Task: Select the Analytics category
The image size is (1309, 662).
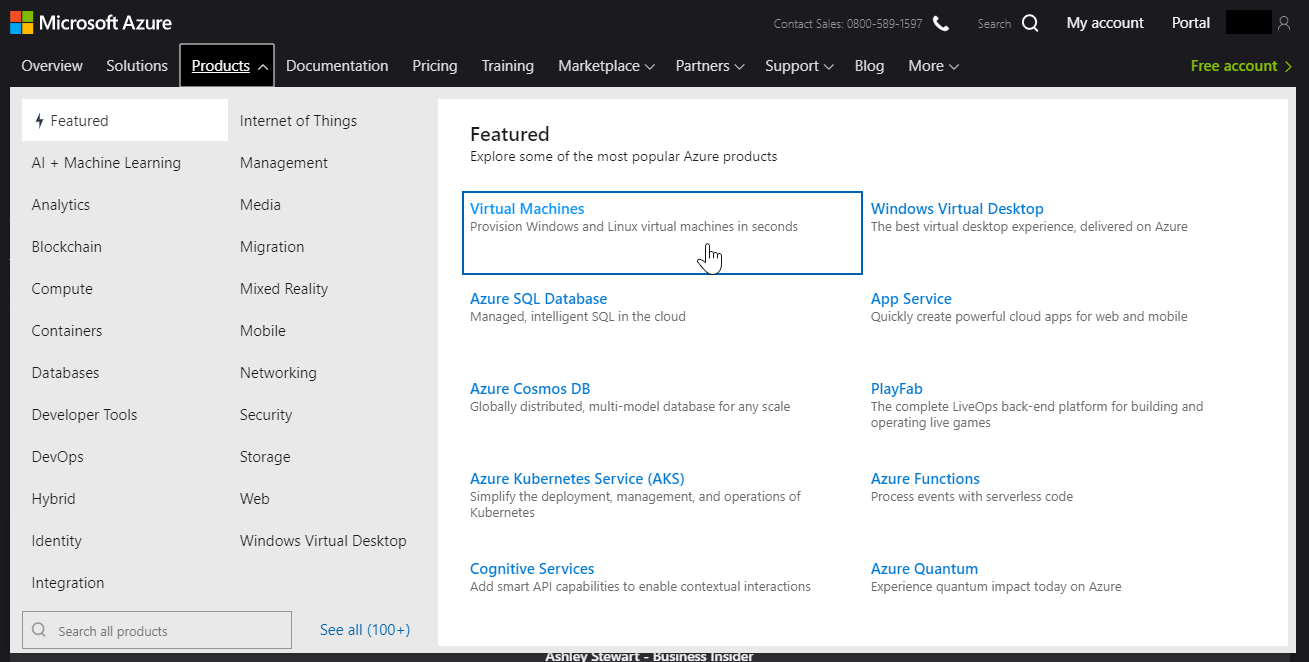Action: click(61, 205)
